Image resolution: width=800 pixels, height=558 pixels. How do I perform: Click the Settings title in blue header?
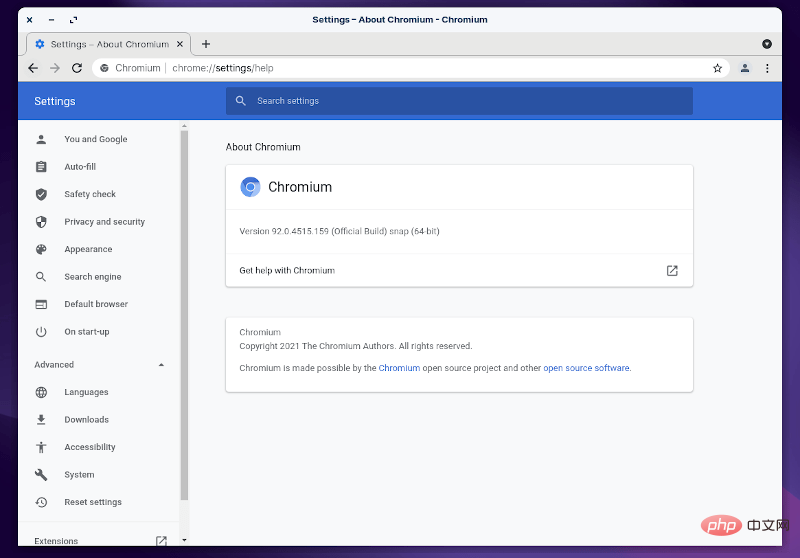coord(55,101)
